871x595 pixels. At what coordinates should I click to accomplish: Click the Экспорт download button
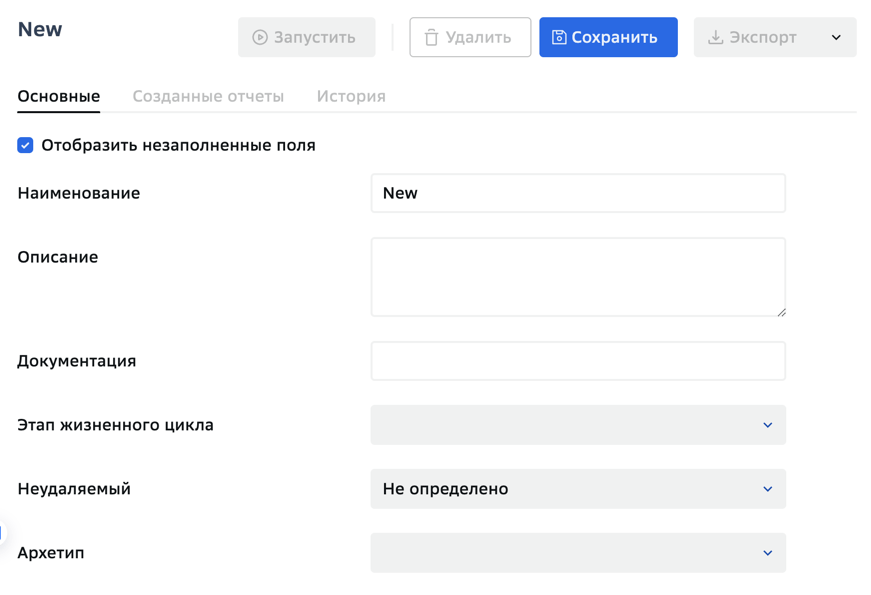754,37
